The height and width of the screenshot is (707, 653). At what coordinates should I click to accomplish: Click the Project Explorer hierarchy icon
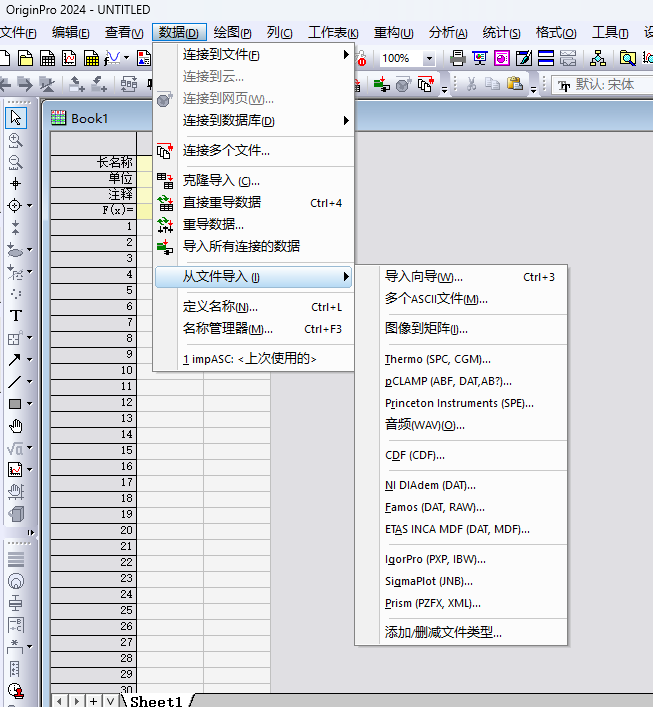tap(598, 58)
